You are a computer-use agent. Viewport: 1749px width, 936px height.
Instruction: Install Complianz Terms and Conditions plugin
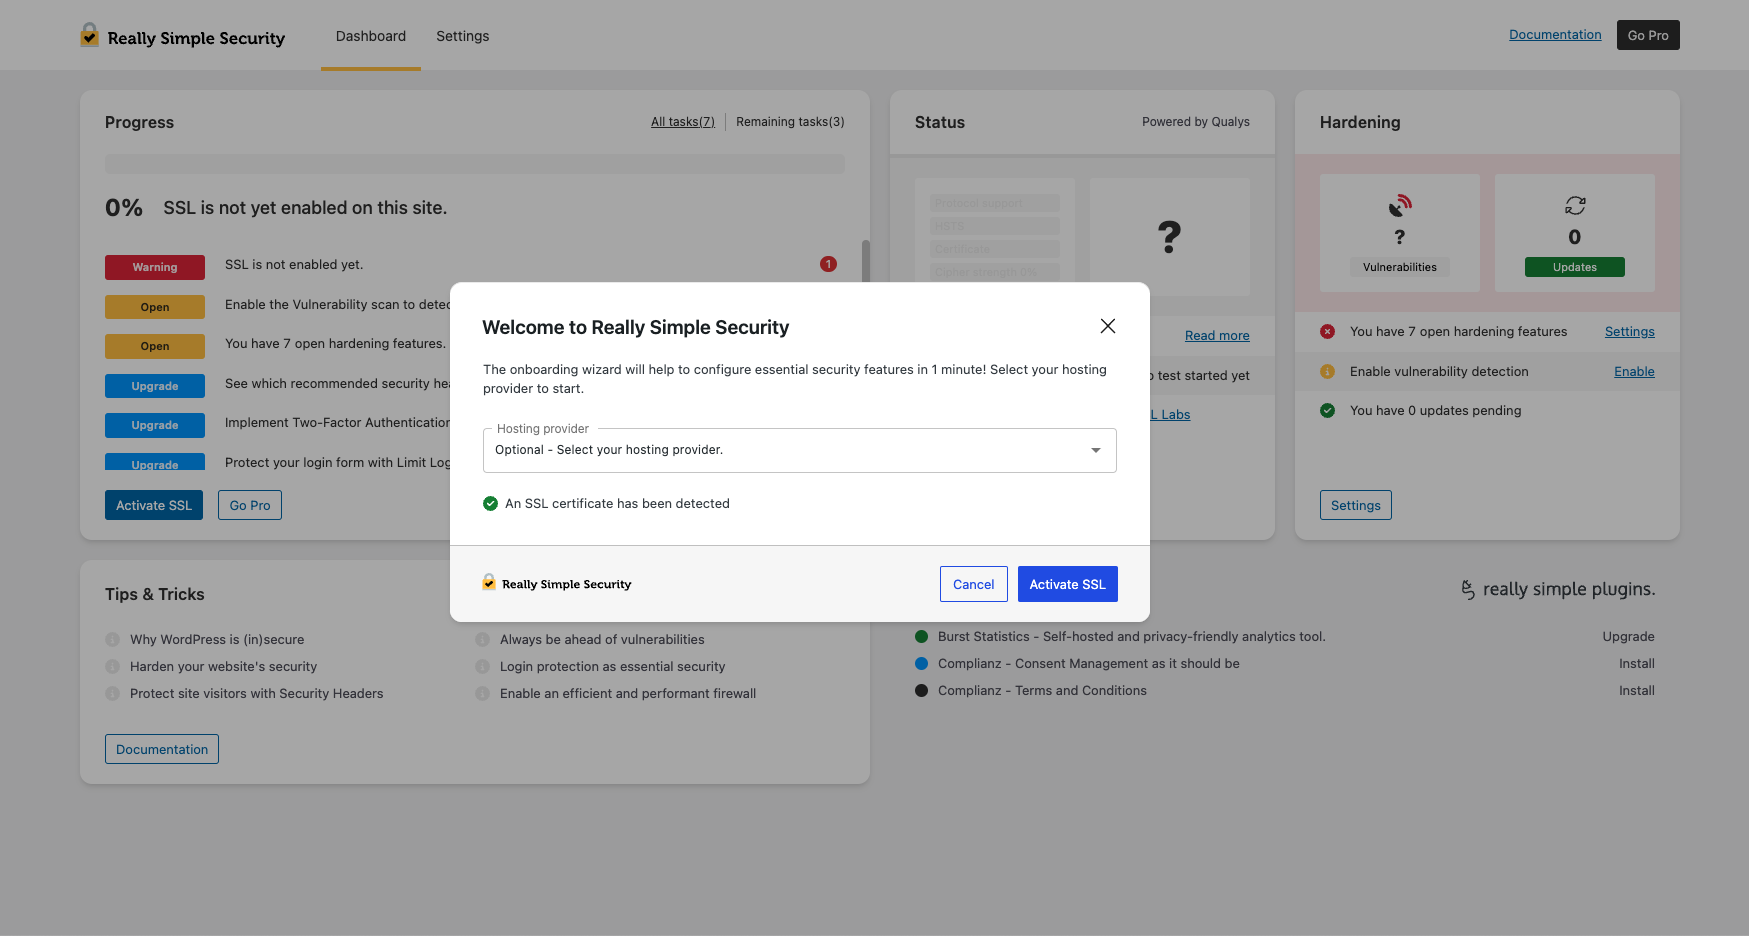[x=1636, y=690]
